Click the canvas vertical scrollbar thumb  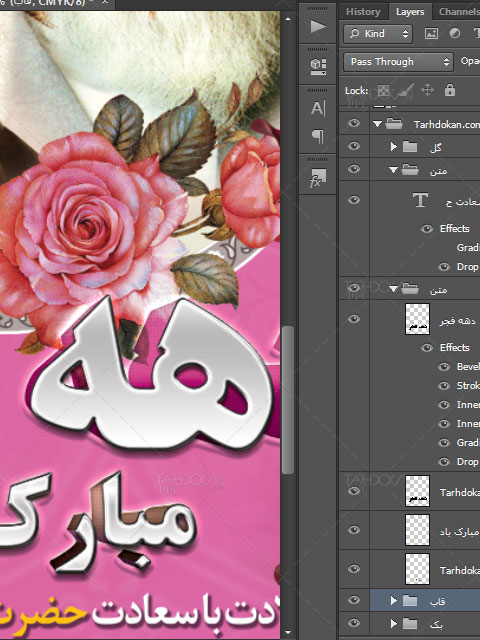tap(288, 400)
